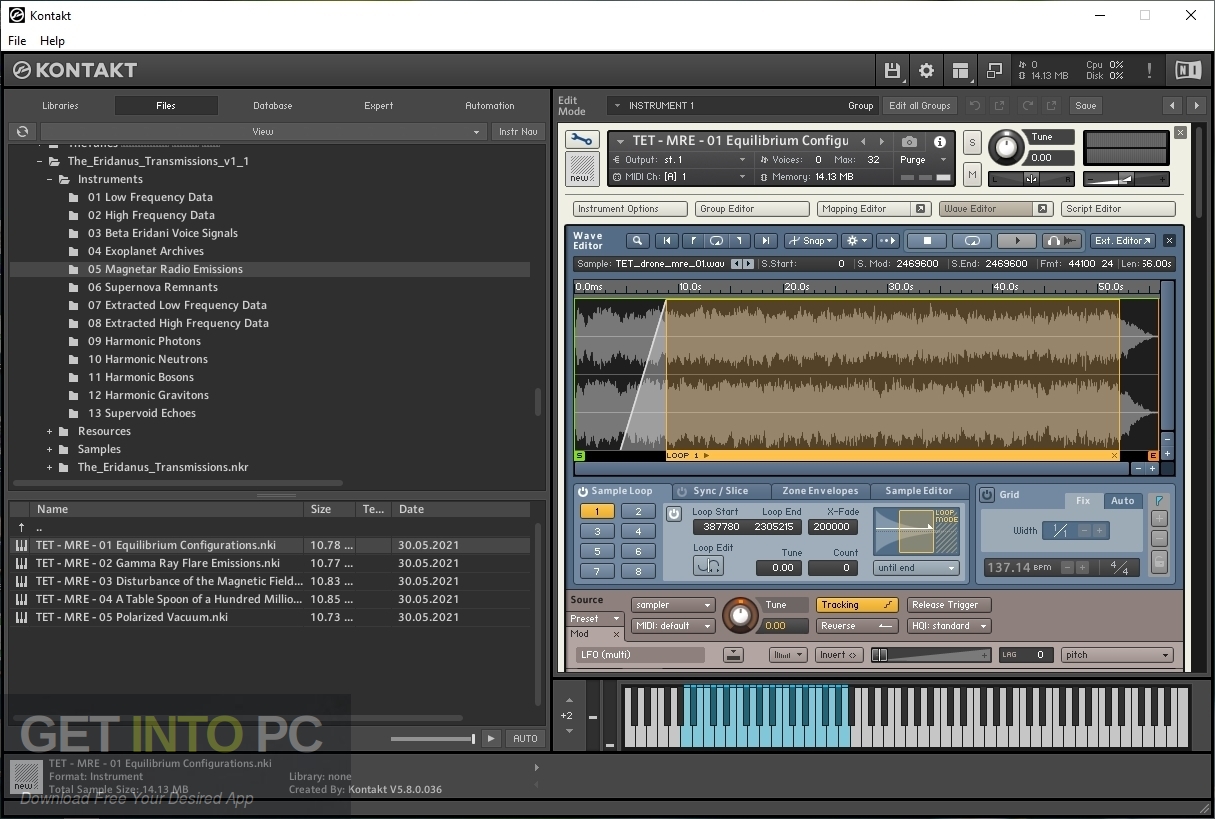Toggle Tracking button in Source module
The image size is (1215, 819).
857,605
